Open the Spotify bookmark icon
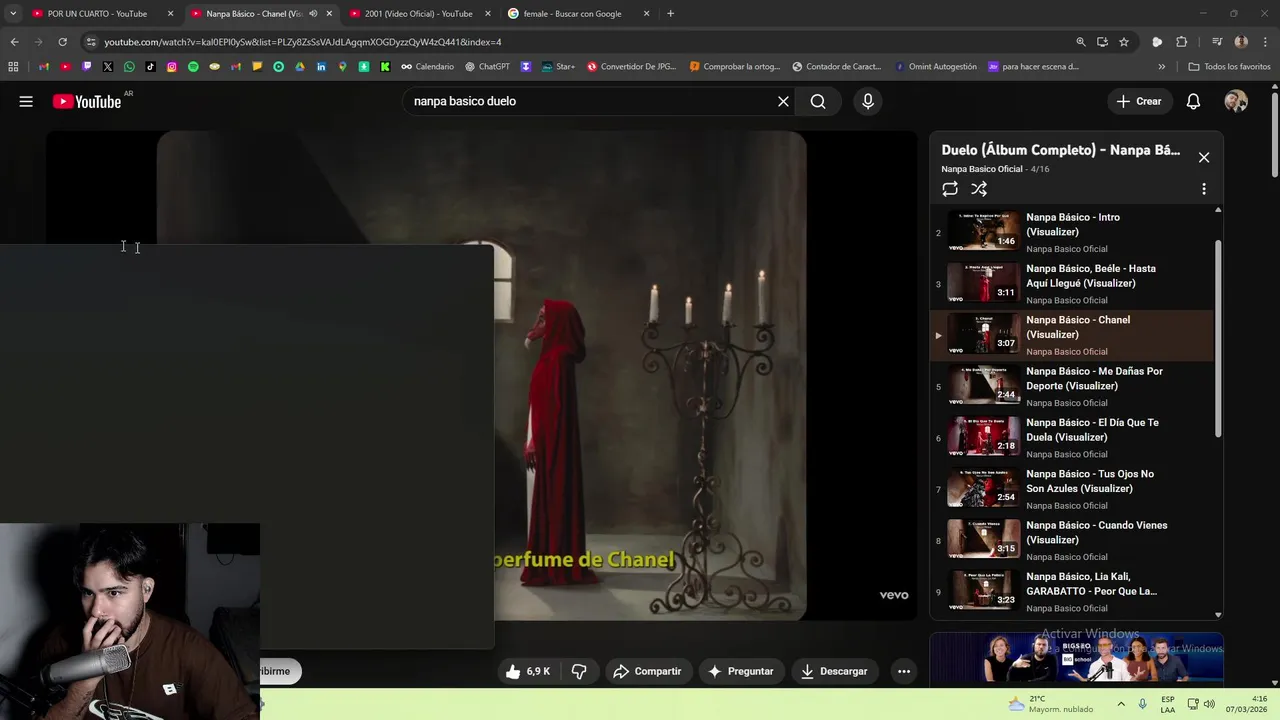 [193, 67]
